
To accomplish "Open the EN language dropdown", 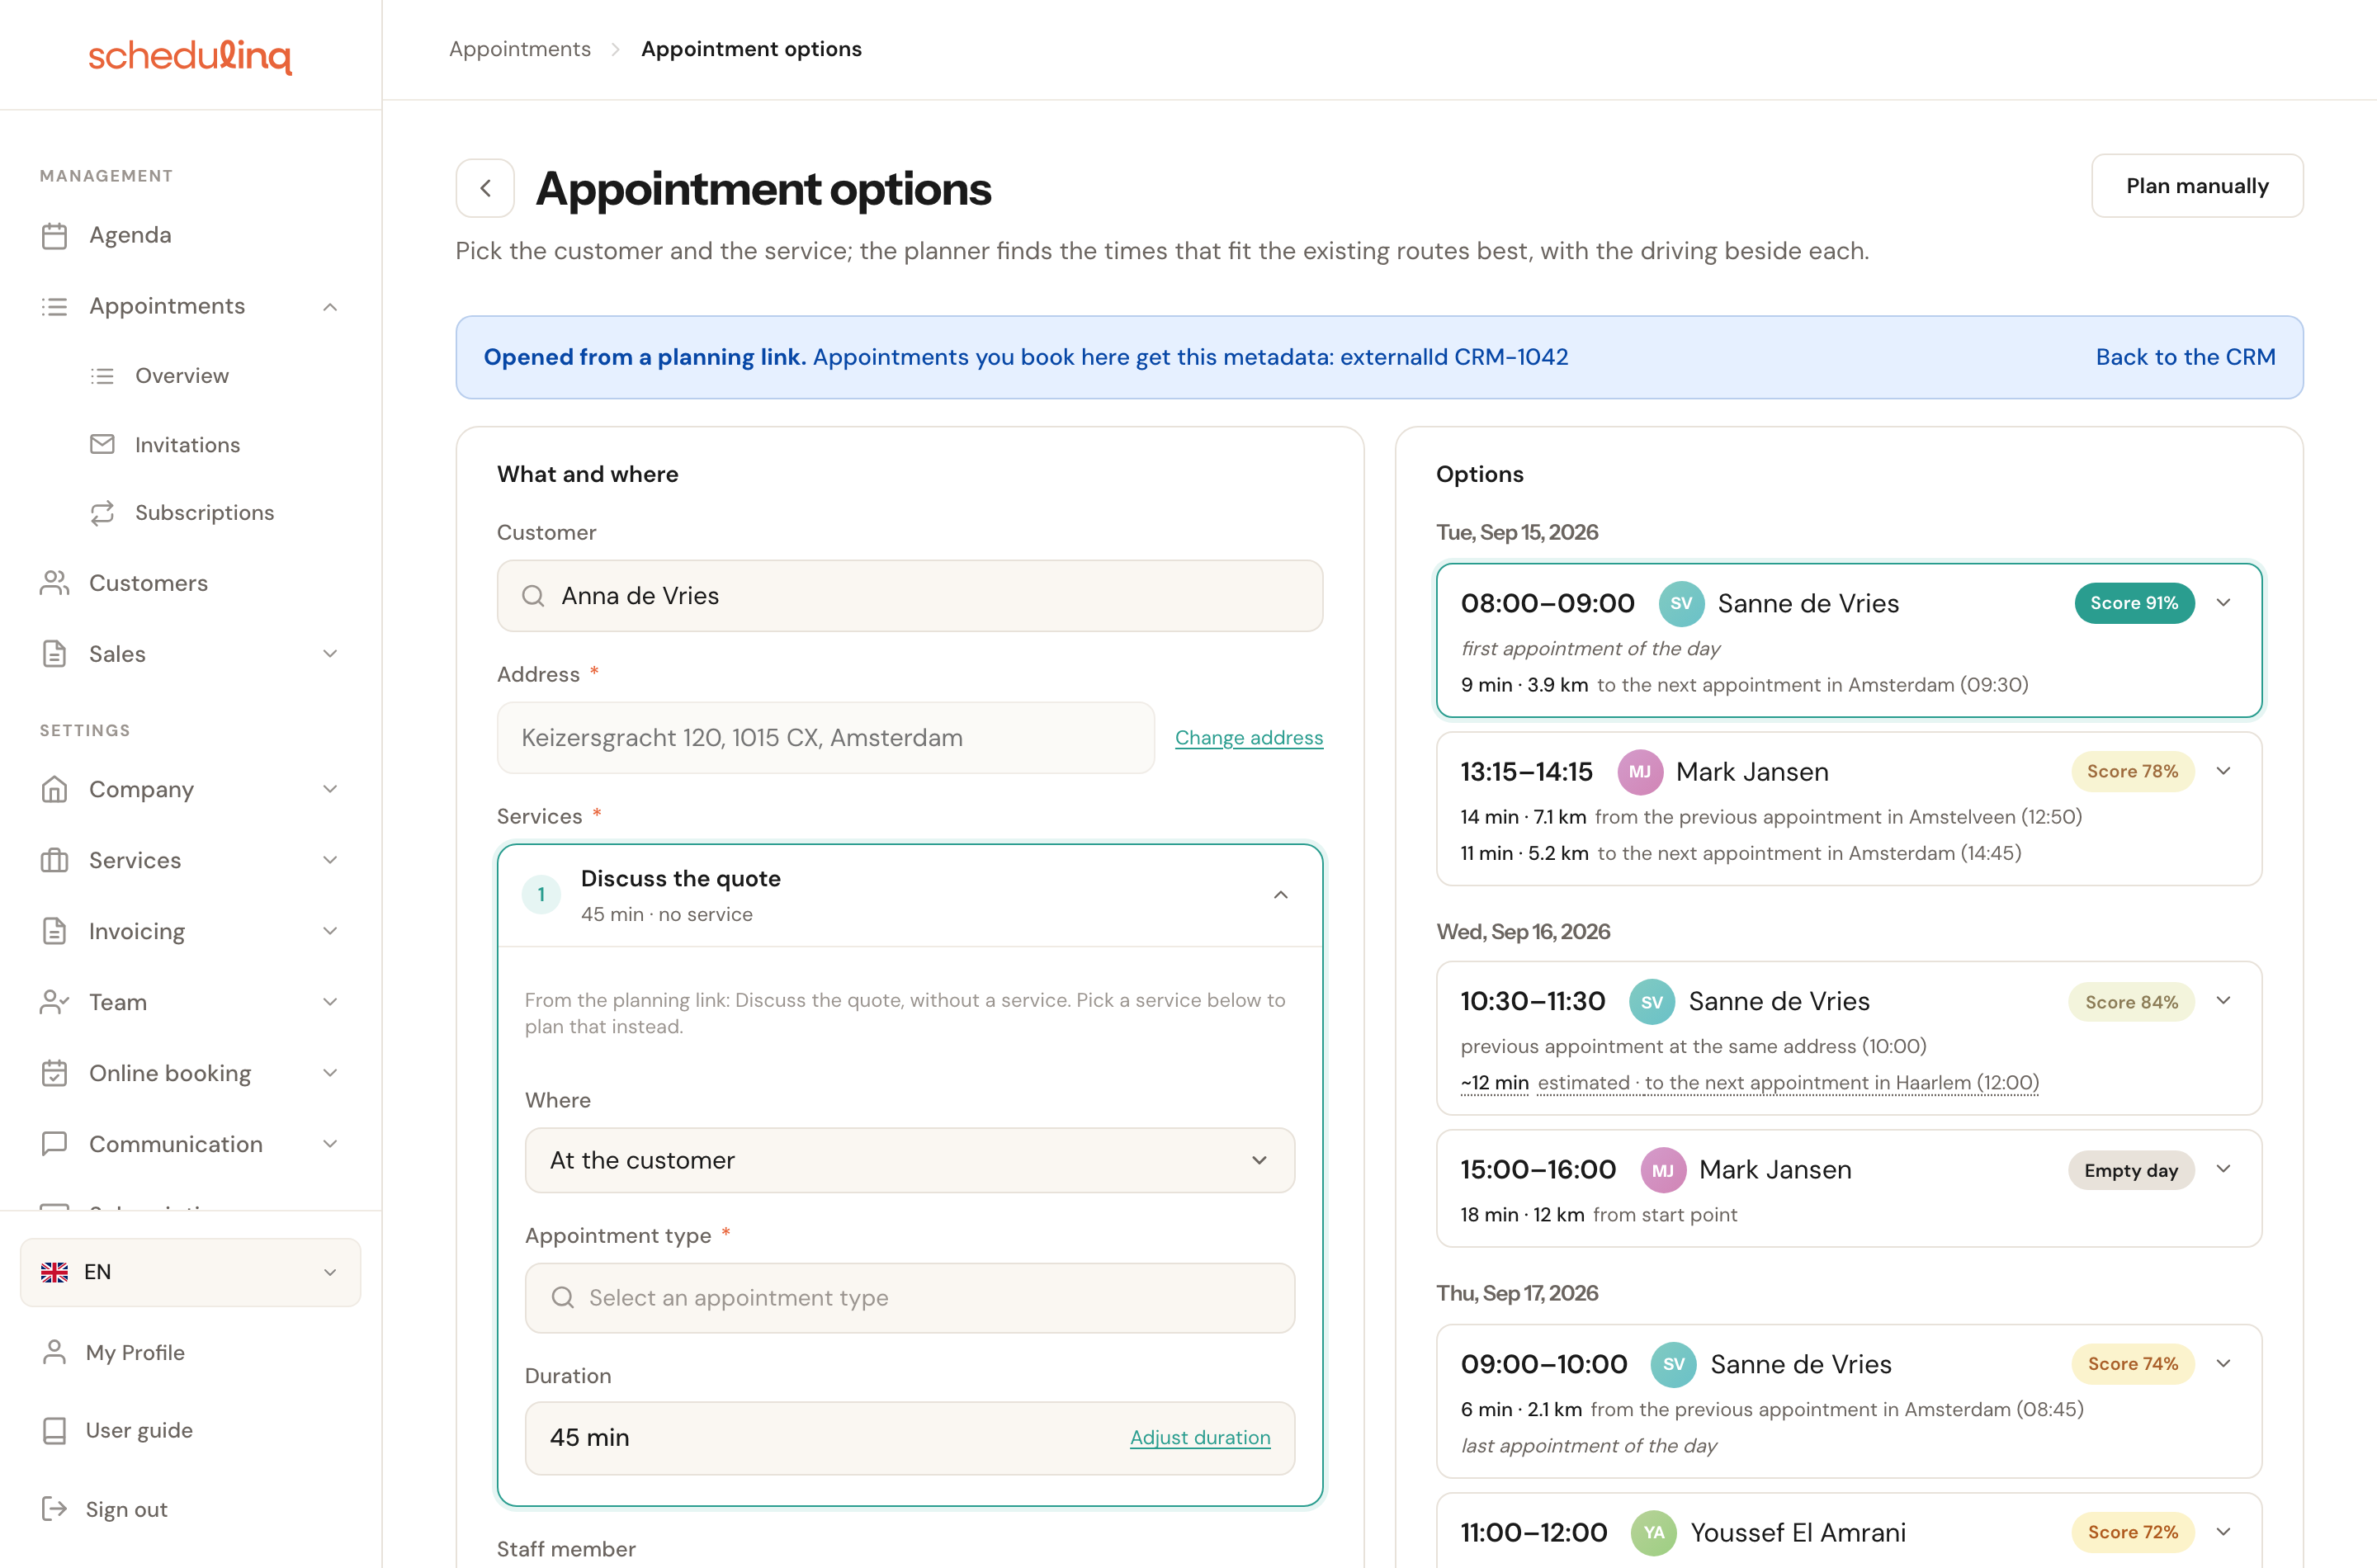I will click(x=190, y=1272).
